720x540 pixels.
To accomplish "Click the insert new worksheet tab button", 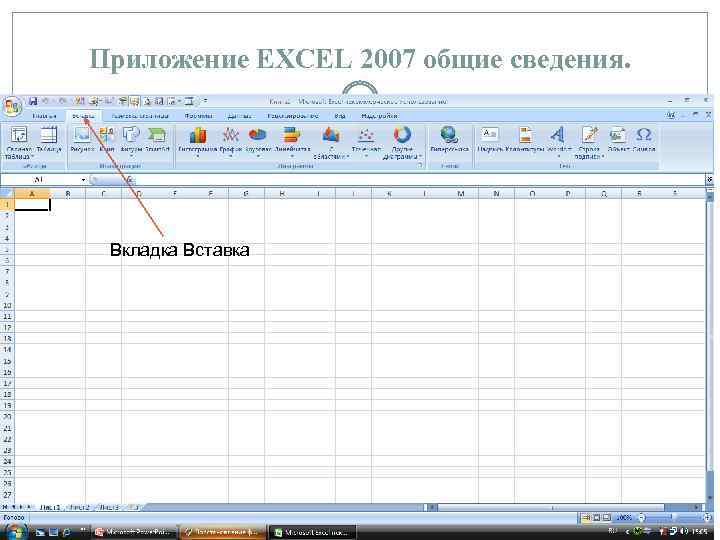I will (134, 507).
